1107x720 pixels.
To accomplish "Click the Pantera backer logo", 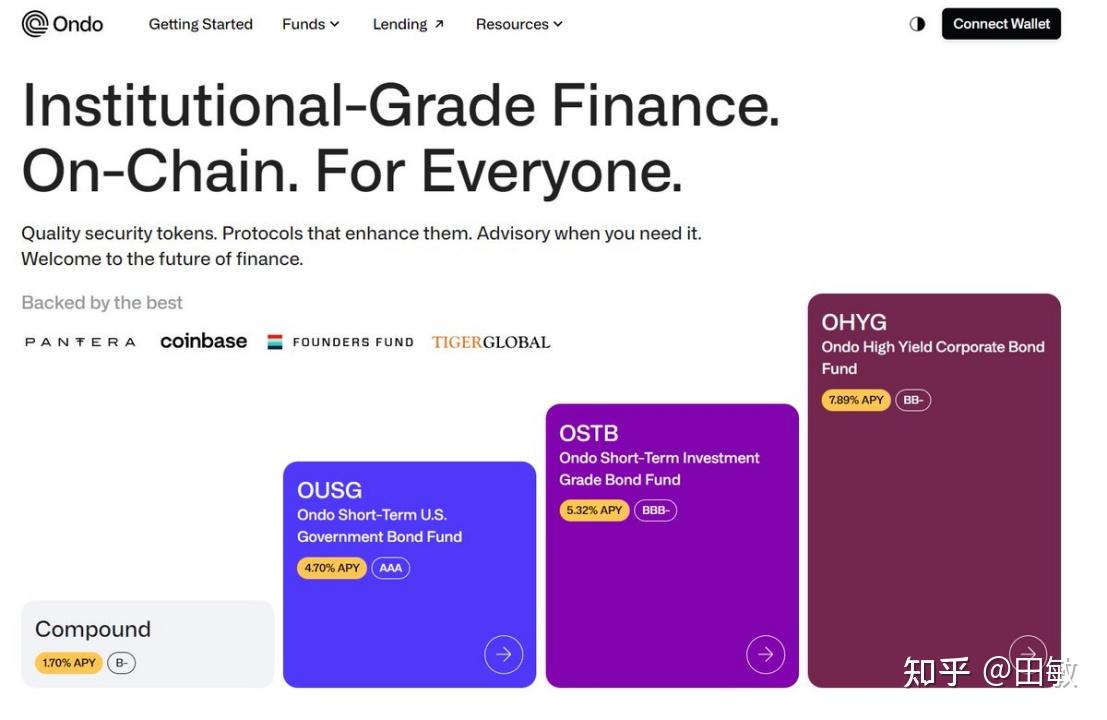I will (80, 342).
